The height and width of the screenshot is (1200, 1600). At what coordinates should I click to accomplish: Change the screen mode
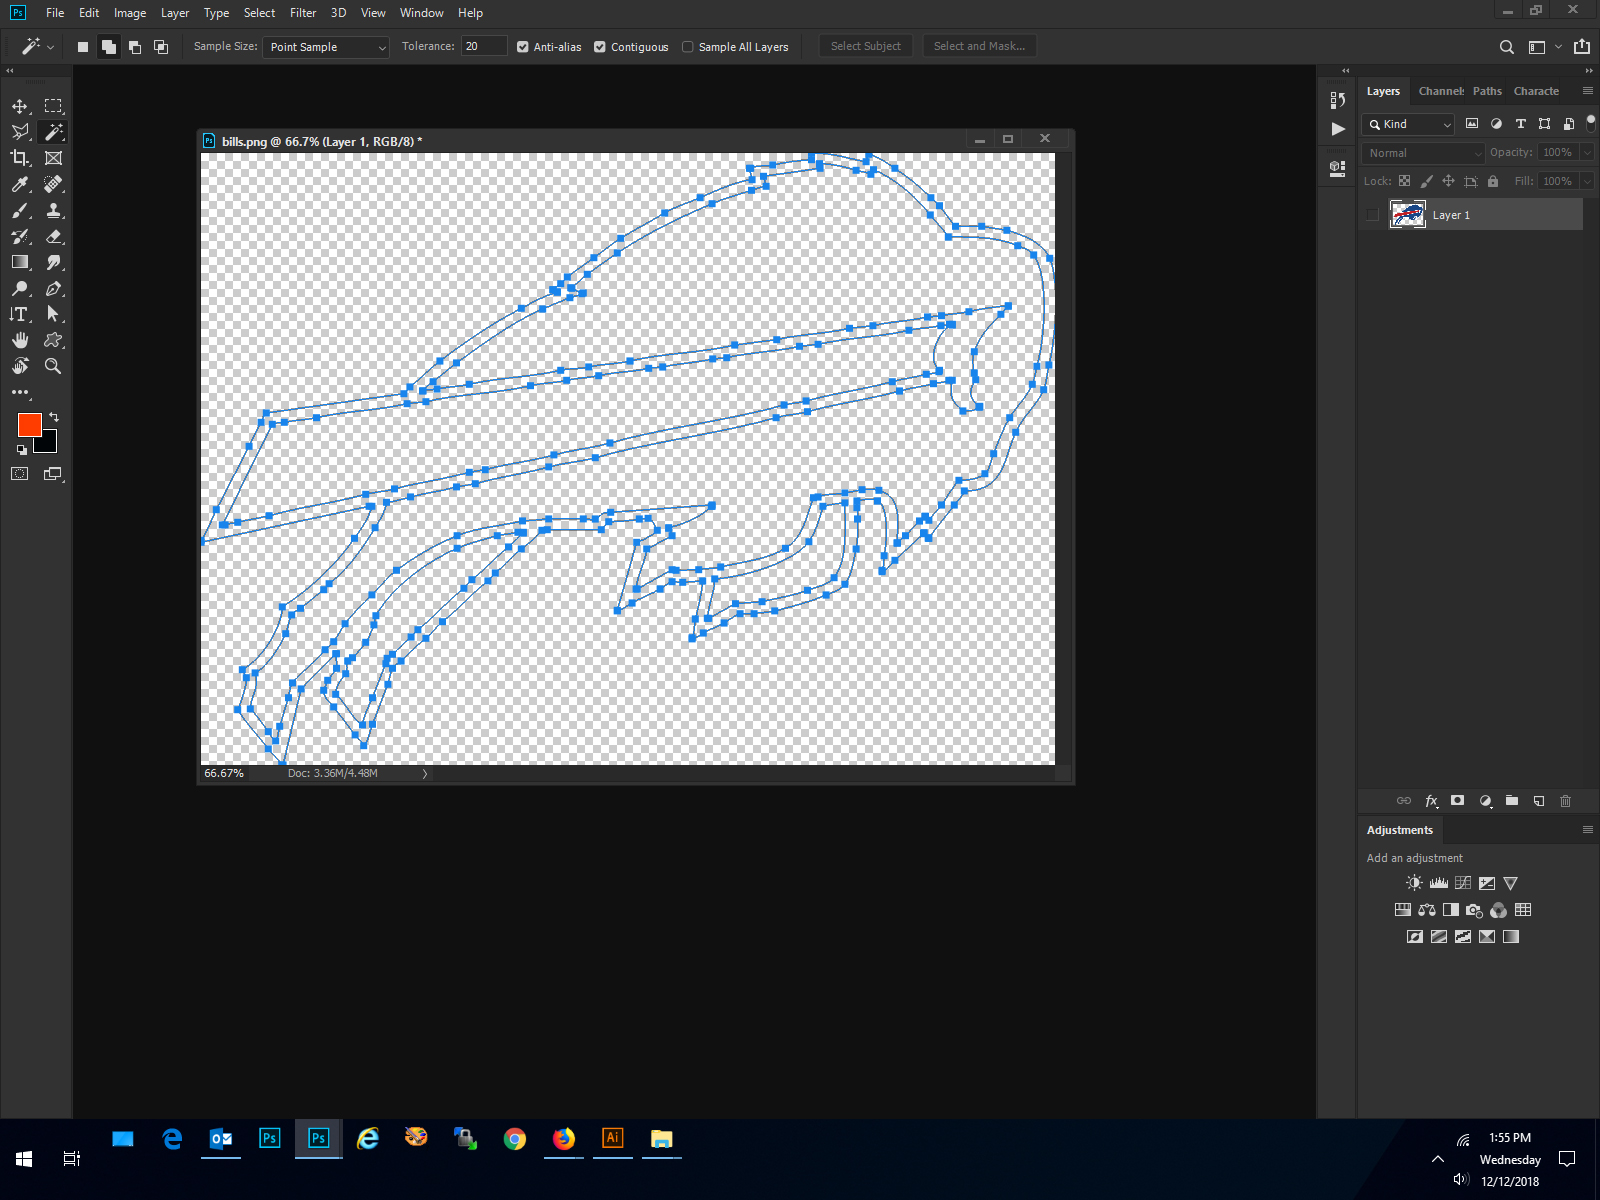[x=54, y=474]
